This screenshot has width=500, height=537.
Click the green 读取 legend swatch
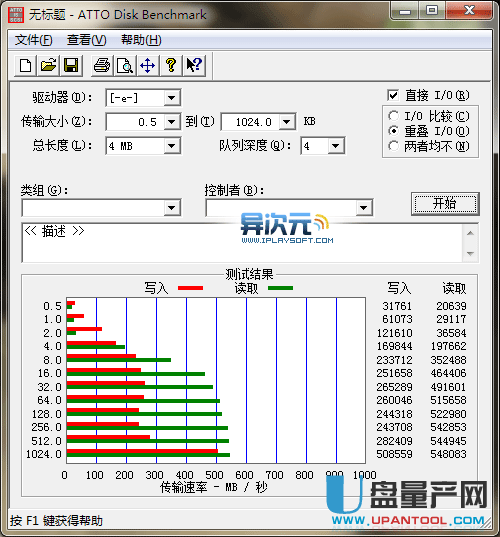280,288
